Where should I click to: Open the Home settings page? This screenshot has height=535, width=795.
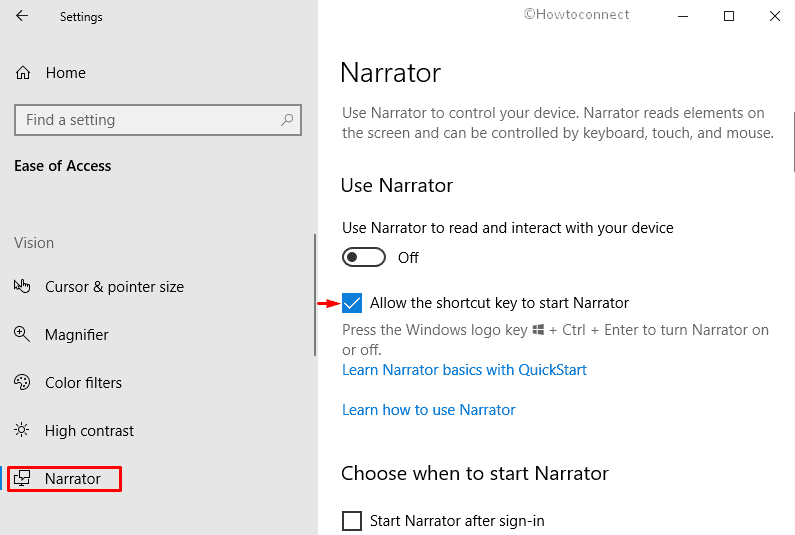(65, 73)
